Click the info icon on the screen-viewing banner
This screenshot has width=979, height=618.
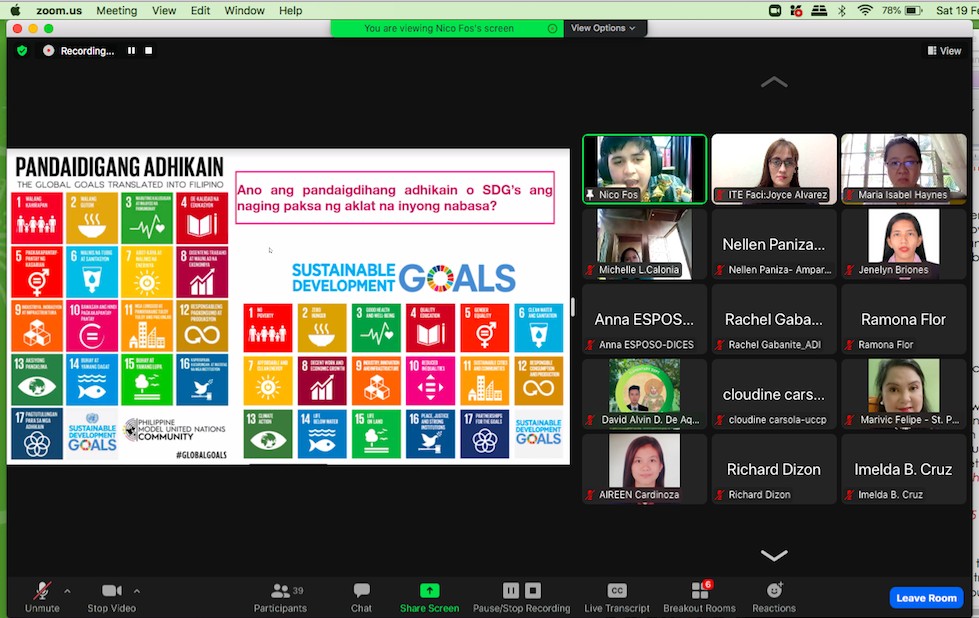click(x=552, y=28)
